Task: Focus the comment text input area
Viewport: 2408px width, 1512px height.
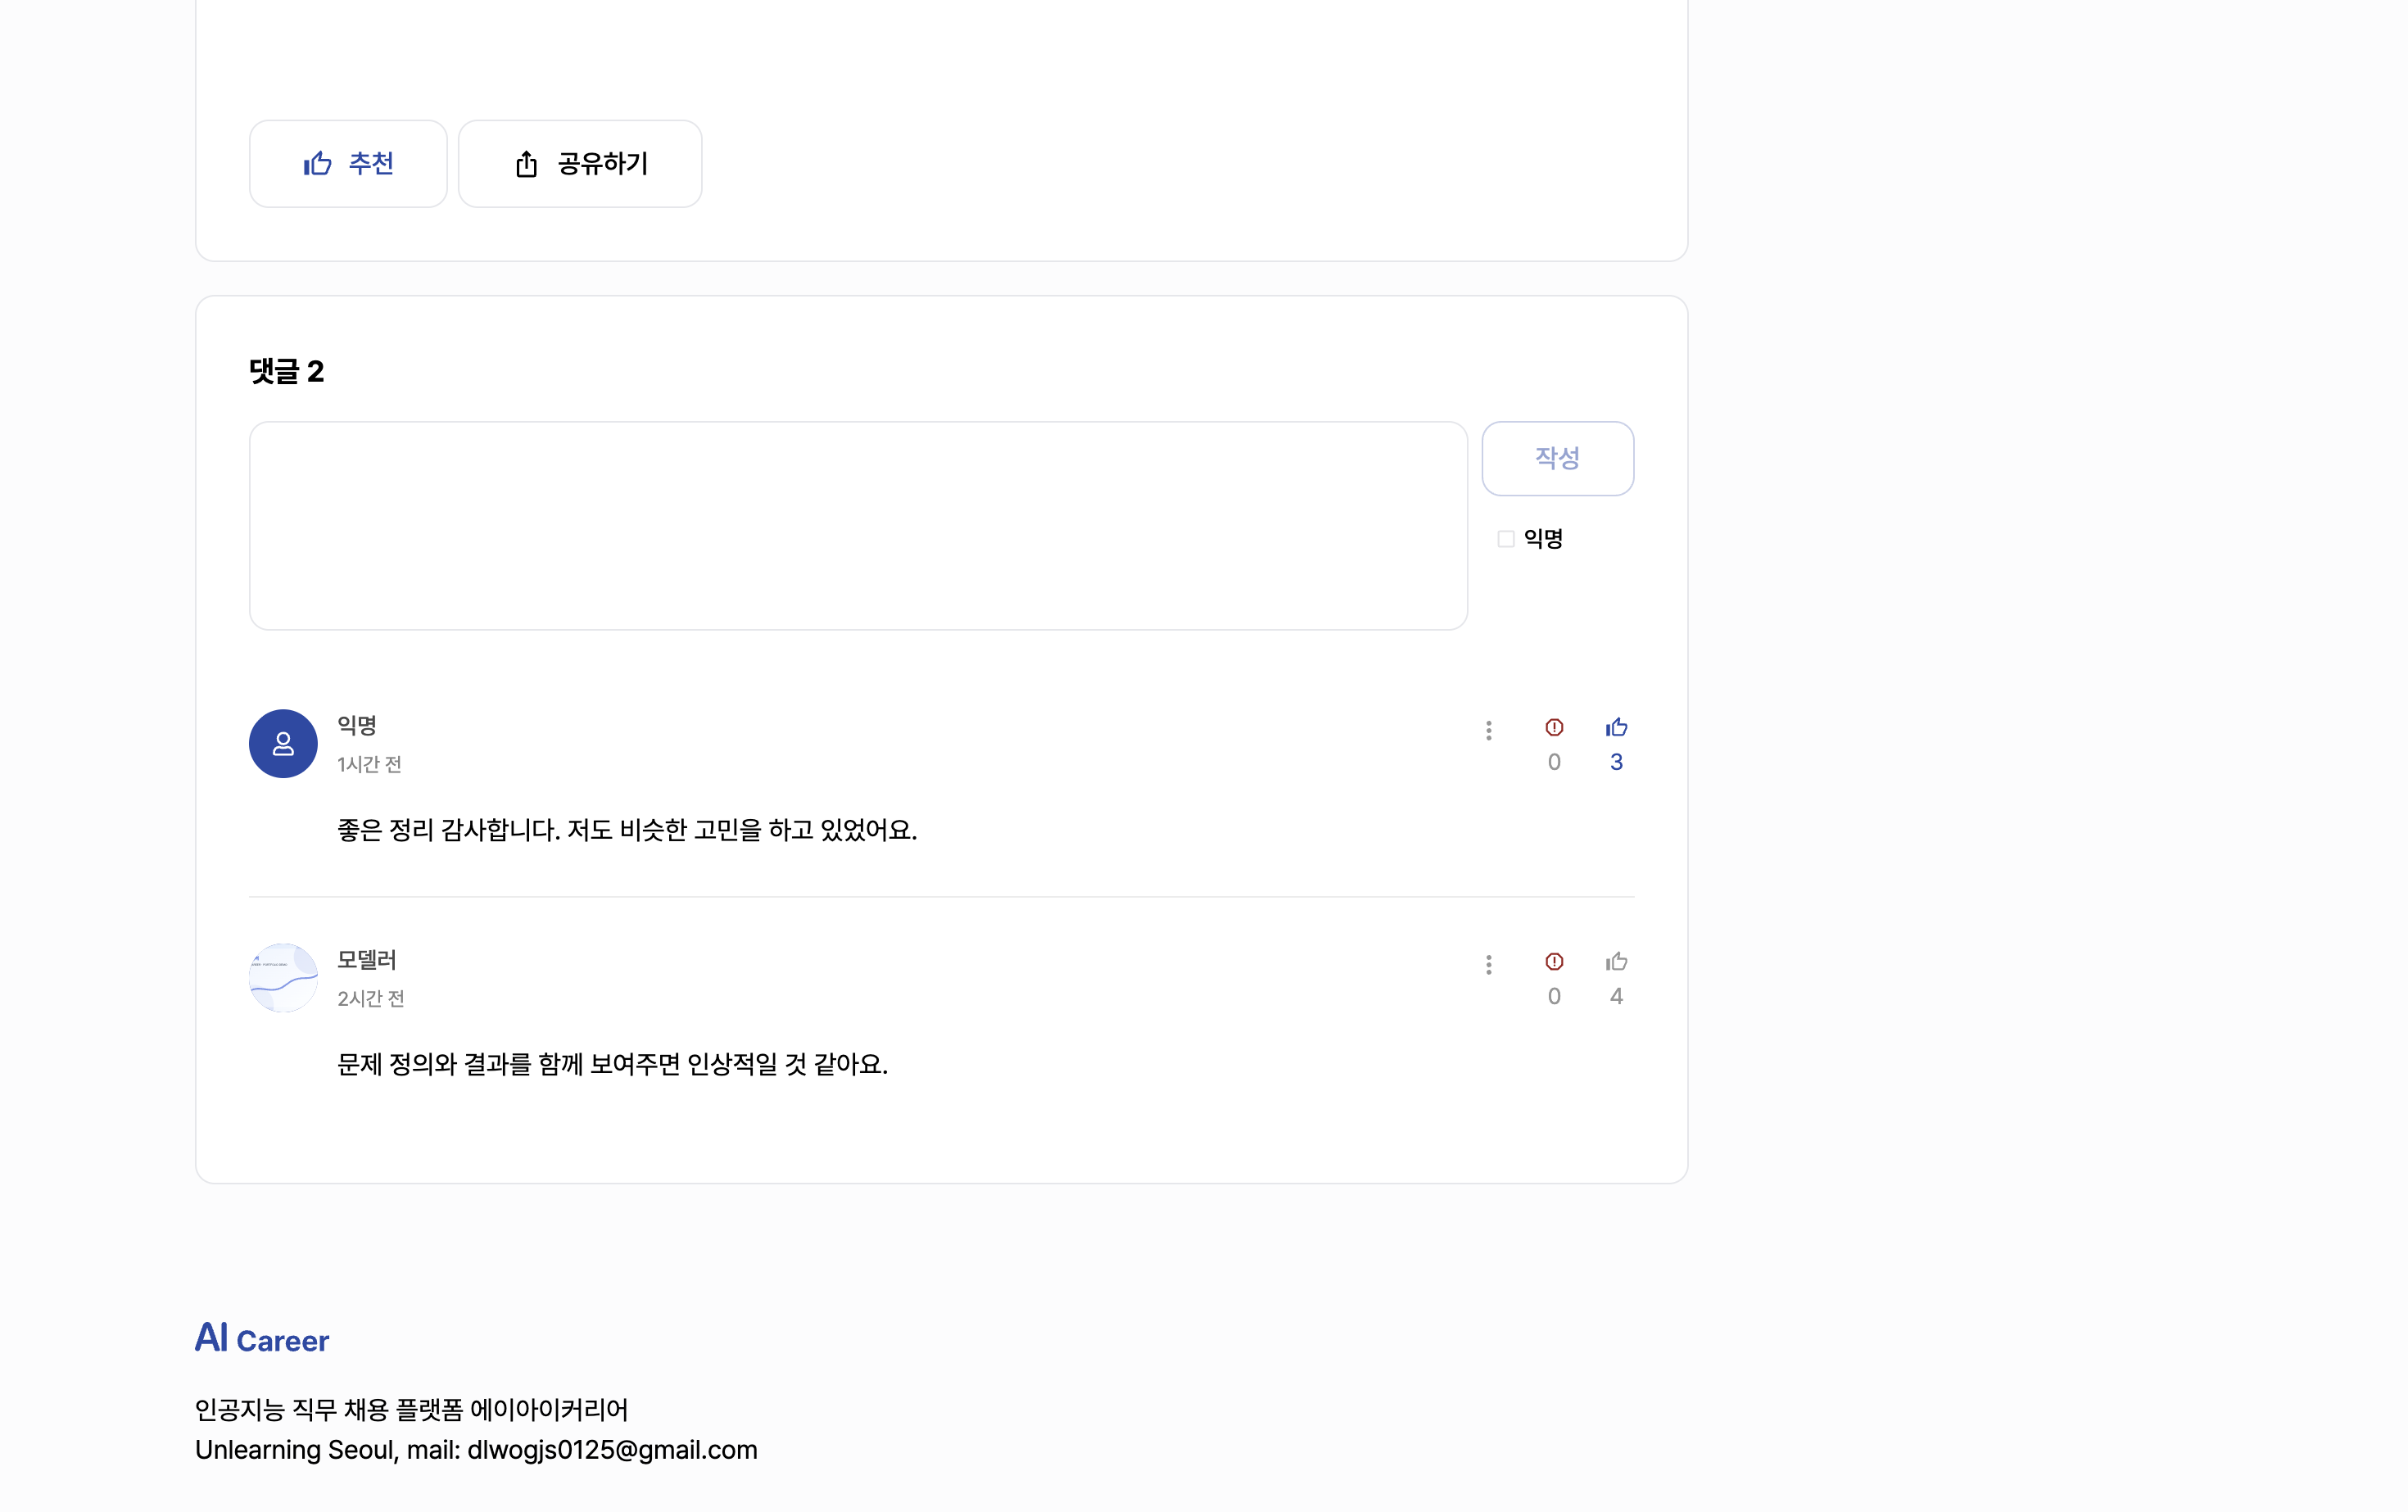Action: click(858, 526)
